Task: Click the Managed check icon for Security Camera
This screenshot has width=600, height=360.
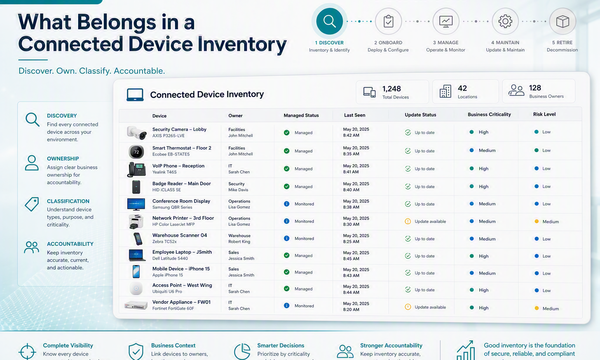Action: coord(286,132)
